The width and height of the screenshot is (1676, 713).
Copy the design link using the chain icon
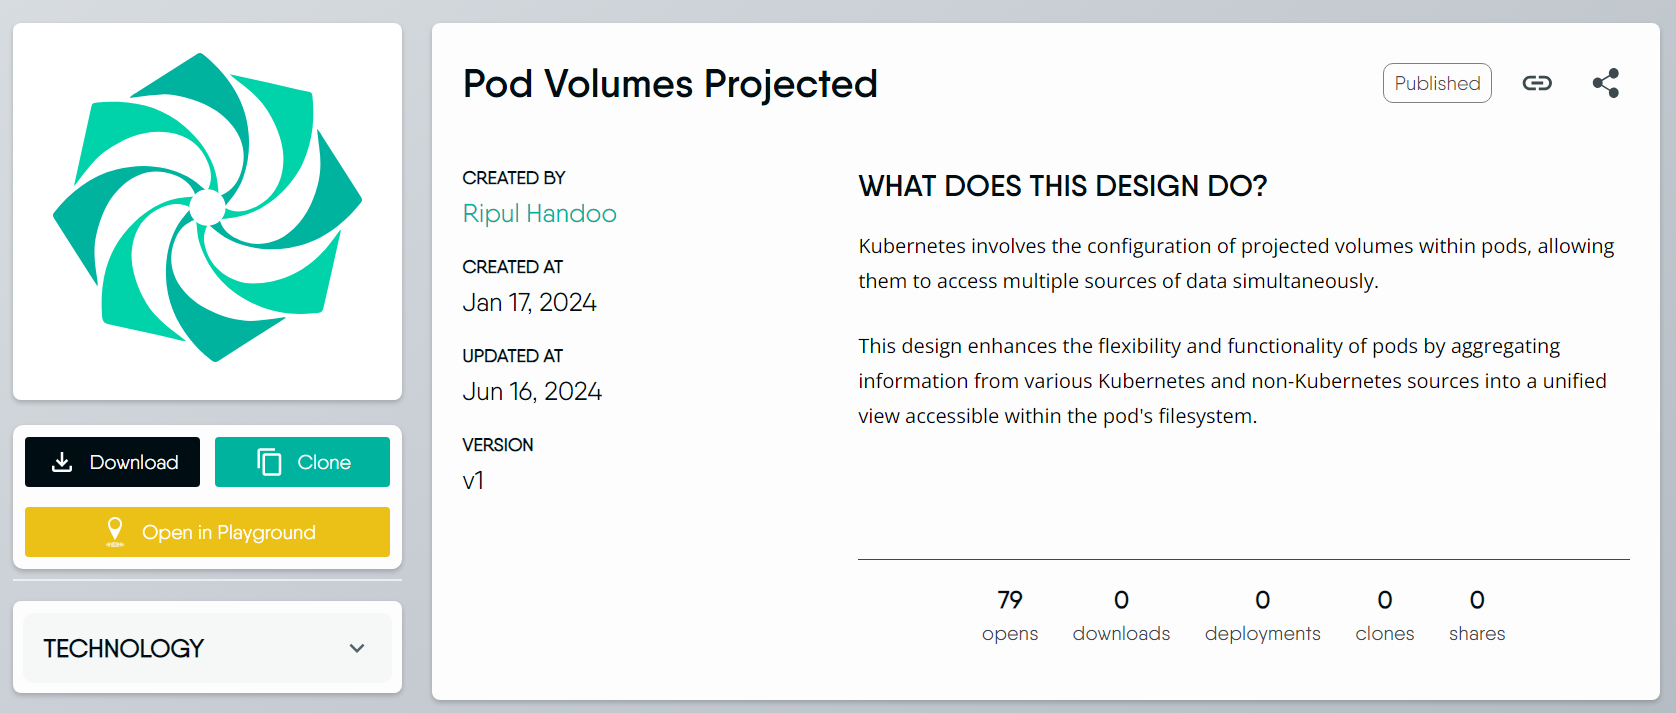[x=1537, y=83]
